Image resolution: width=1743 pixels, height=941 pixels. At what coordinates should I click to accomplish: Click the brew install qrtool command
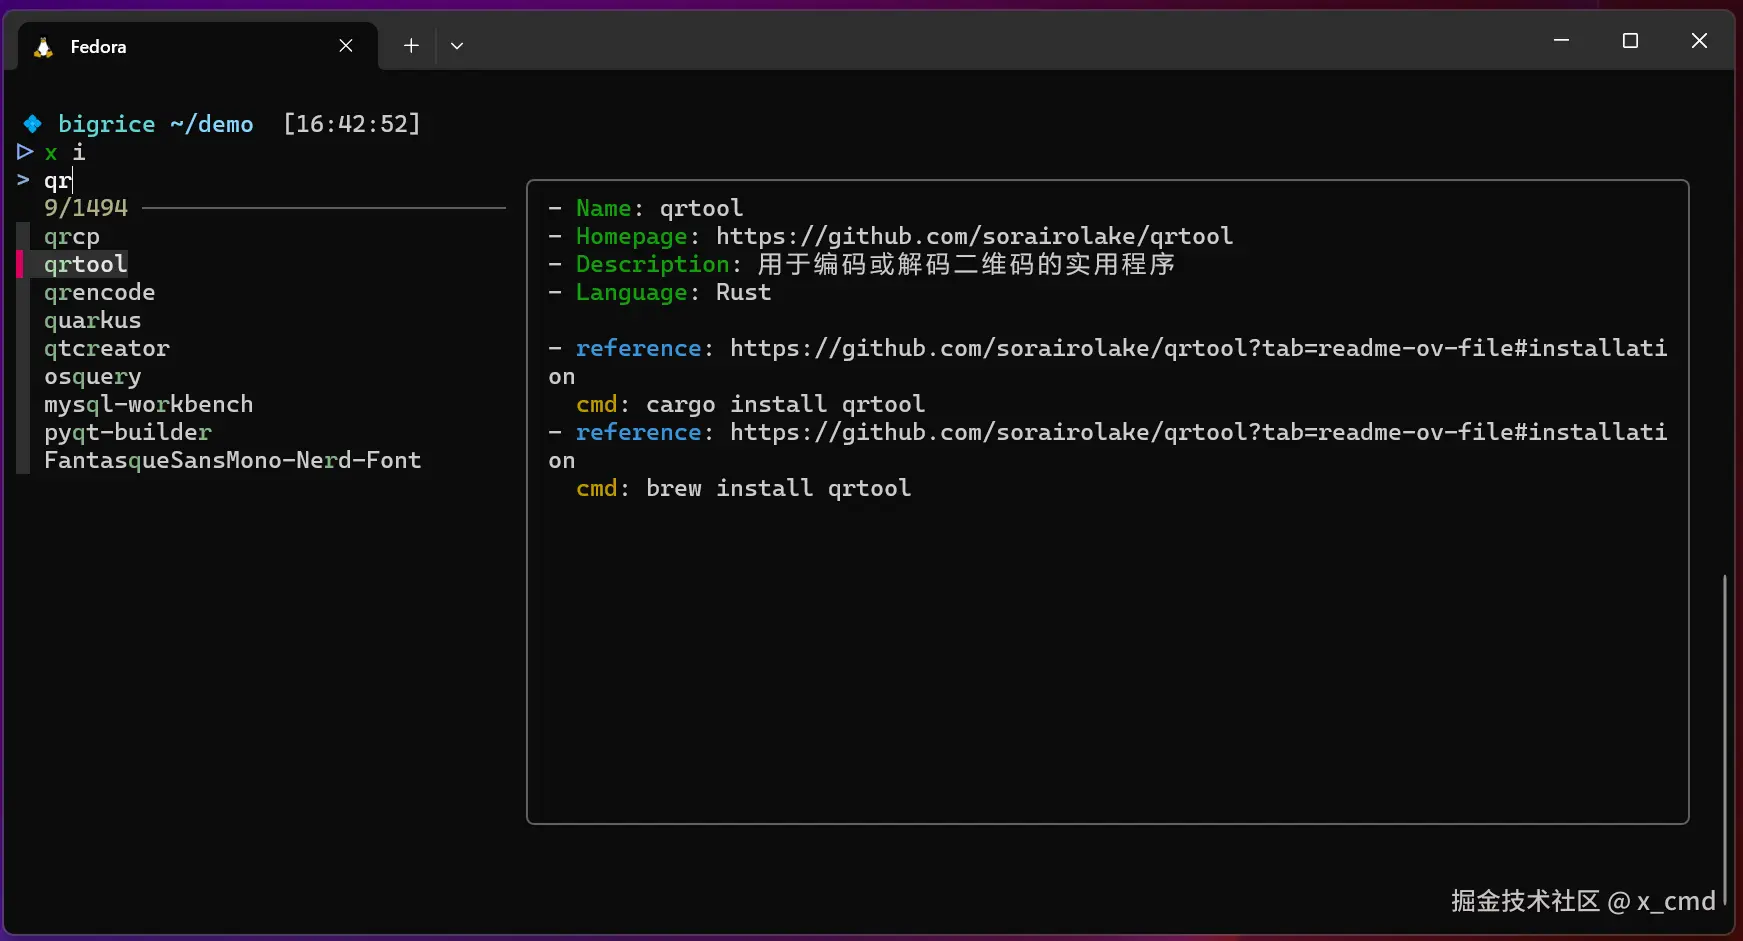click(779, 488)
